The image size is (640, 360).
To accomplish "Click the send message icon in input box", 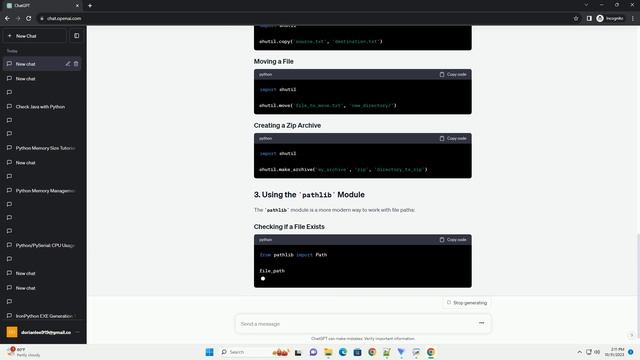I will [x=481, y=323].
